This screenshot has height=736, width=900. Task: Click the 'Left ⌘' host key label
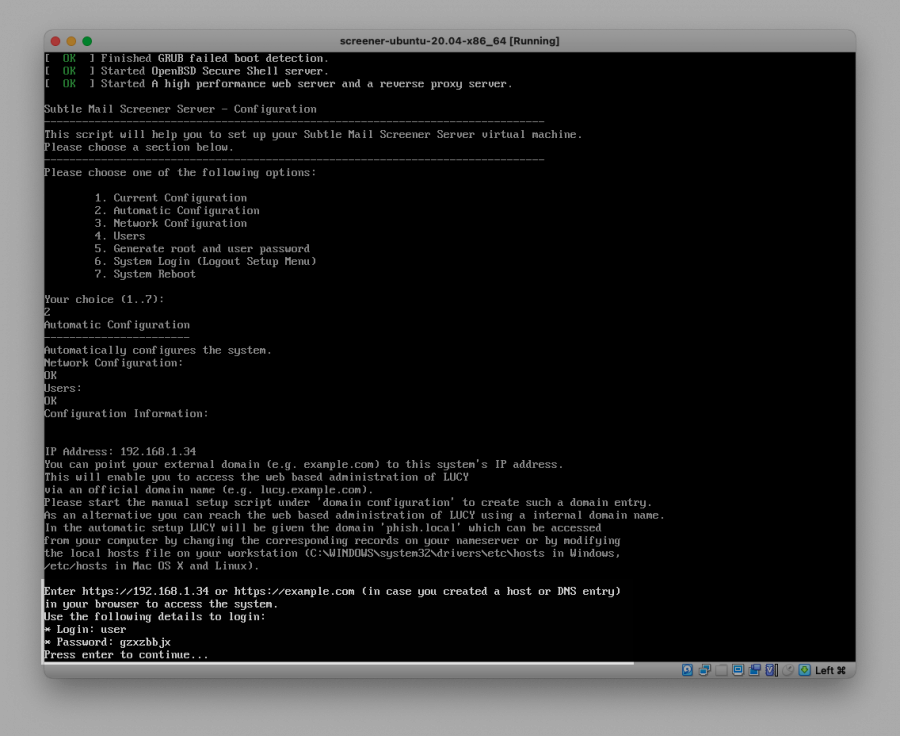[830, 670]
